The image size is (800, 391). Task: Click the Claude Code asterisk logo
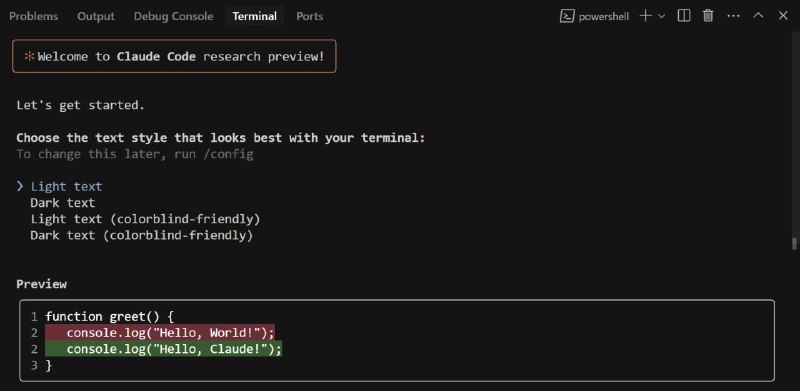click(29, 57)
